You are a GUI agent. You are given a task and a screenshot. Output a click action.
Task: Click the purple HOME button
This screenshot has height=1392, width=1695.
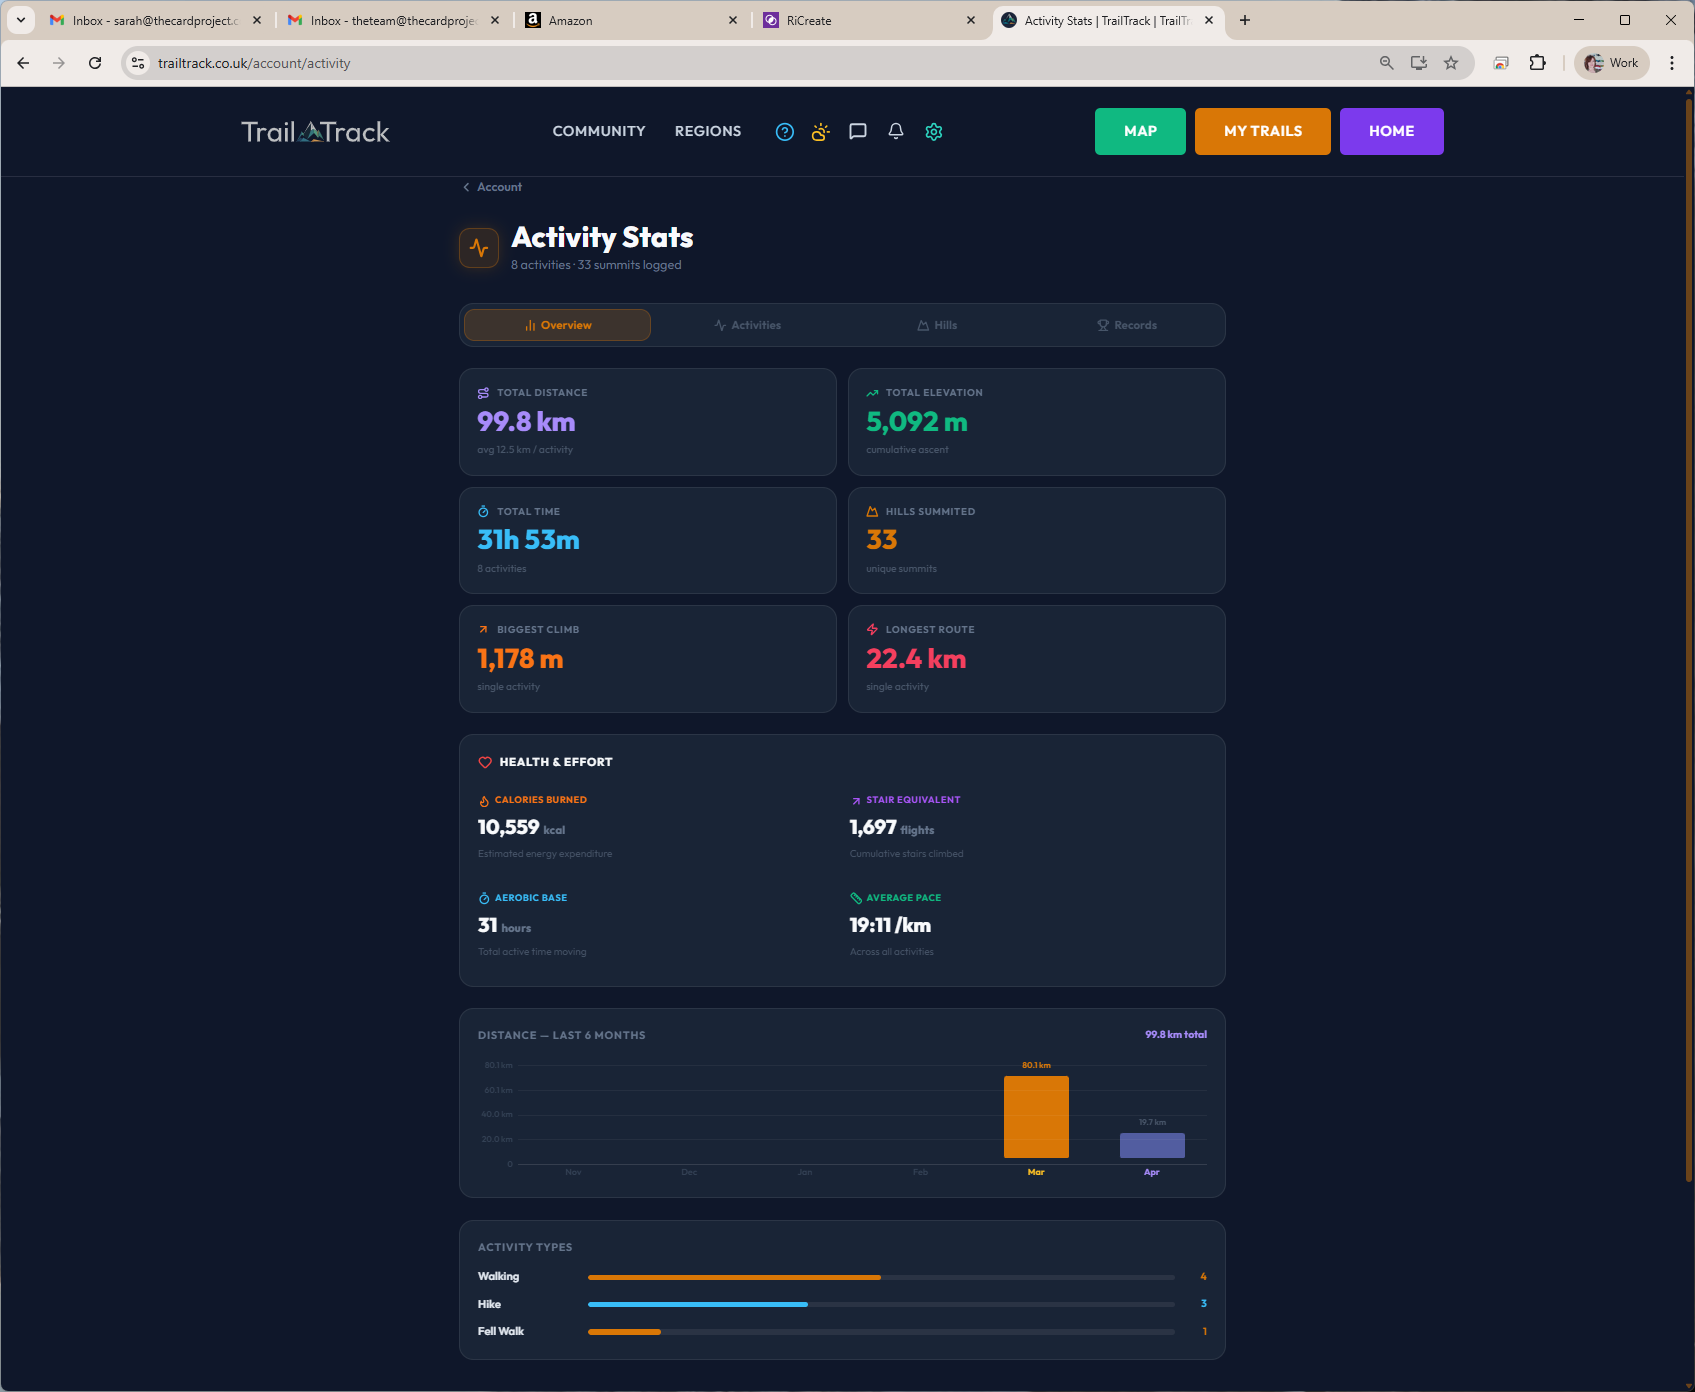pos(1392,131)
